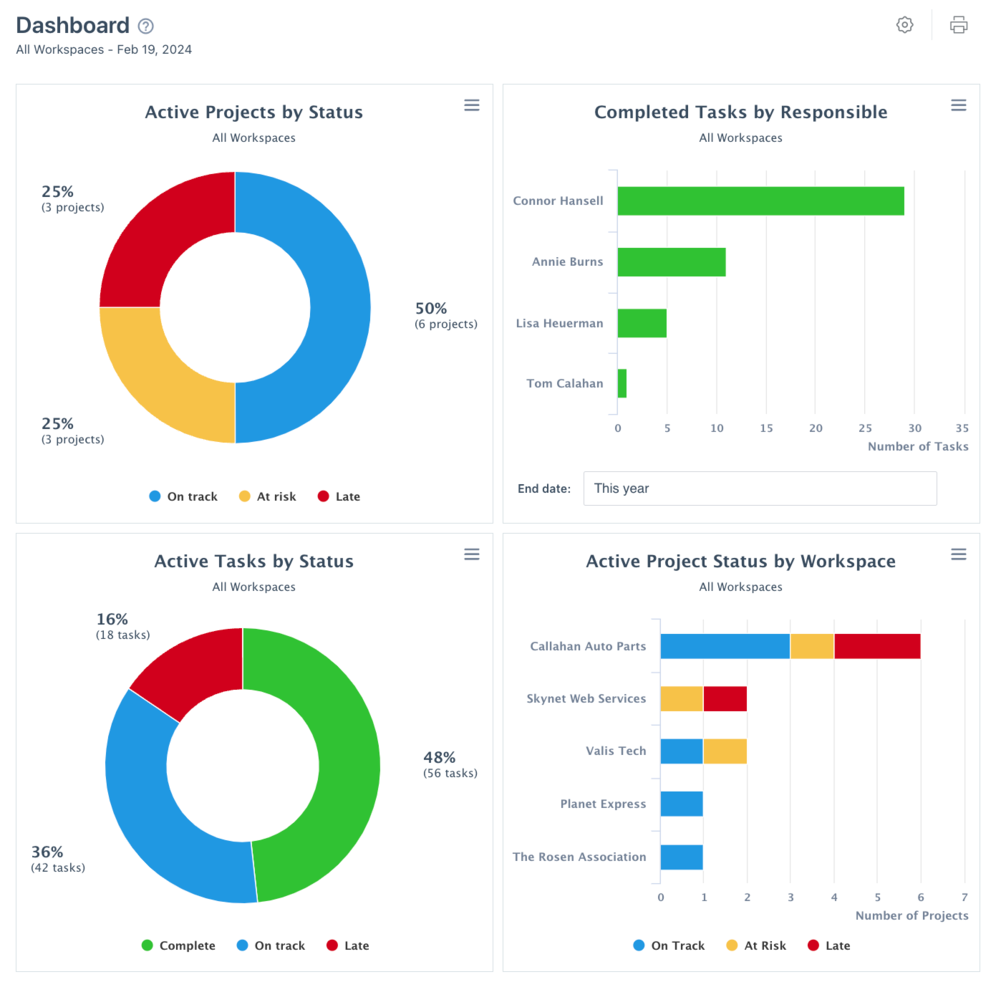1001x987 pixels.
Task: Click Skynet Web Services yellow At Risk segment
Action: click(x=681, y=699)
